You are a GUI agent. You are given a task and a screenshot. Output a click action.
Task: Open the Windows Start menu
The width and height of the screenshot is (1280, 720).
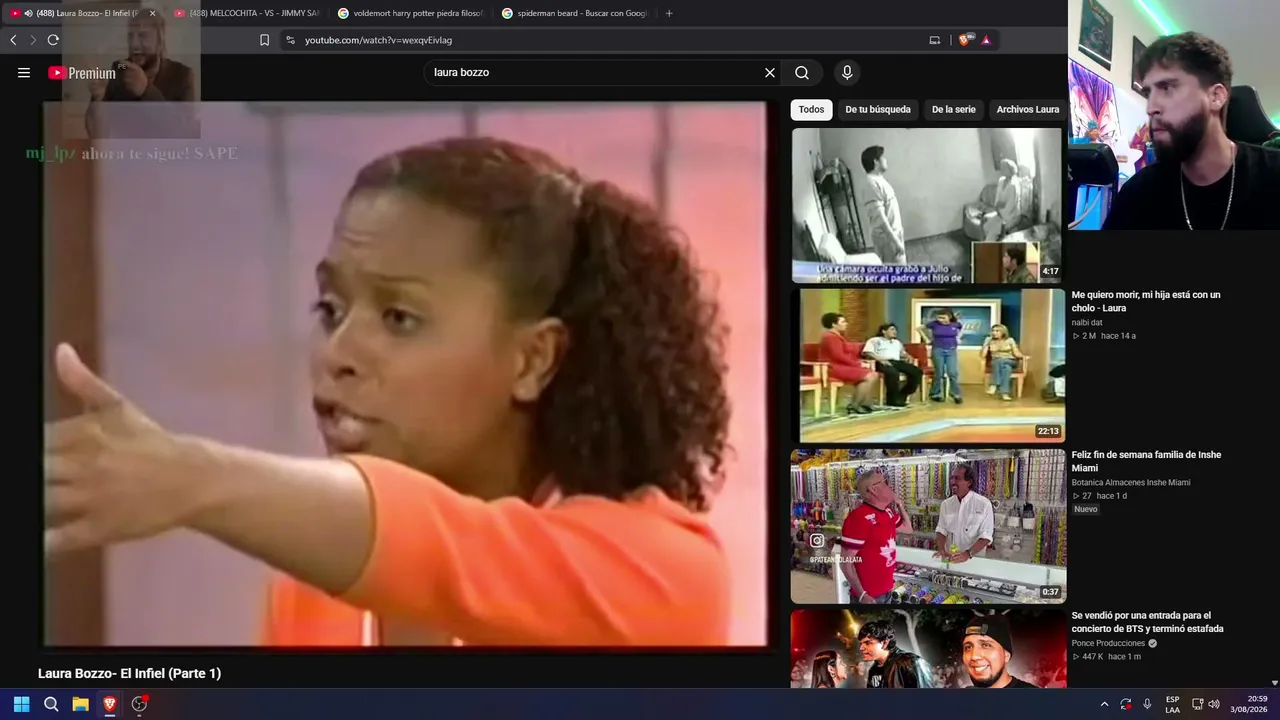point(21,704)
